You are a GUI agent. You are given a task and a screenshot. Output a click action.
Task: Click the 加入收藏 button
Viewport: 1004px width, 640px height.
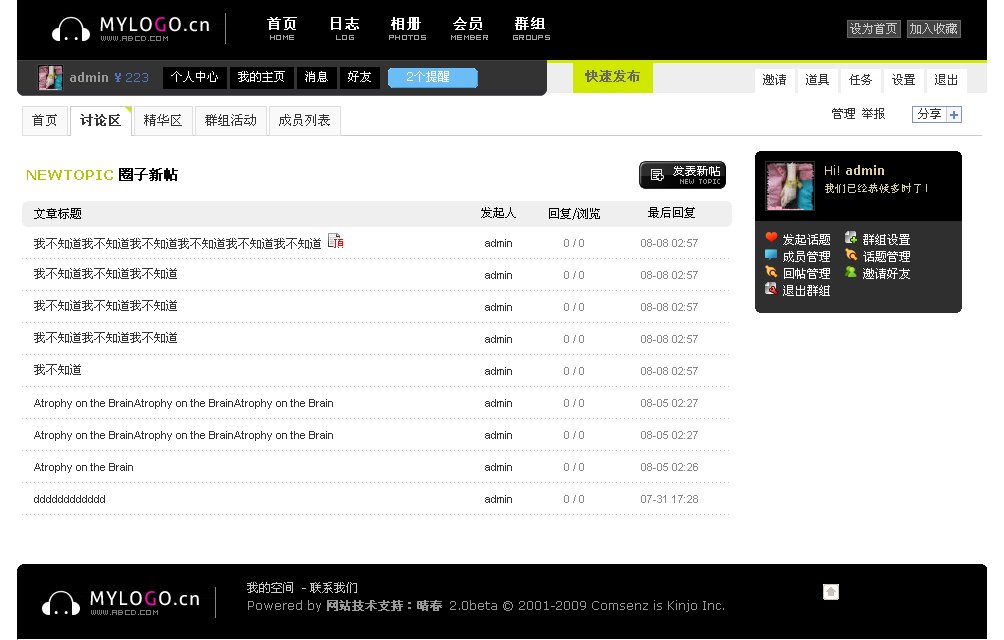coord(933,29)
